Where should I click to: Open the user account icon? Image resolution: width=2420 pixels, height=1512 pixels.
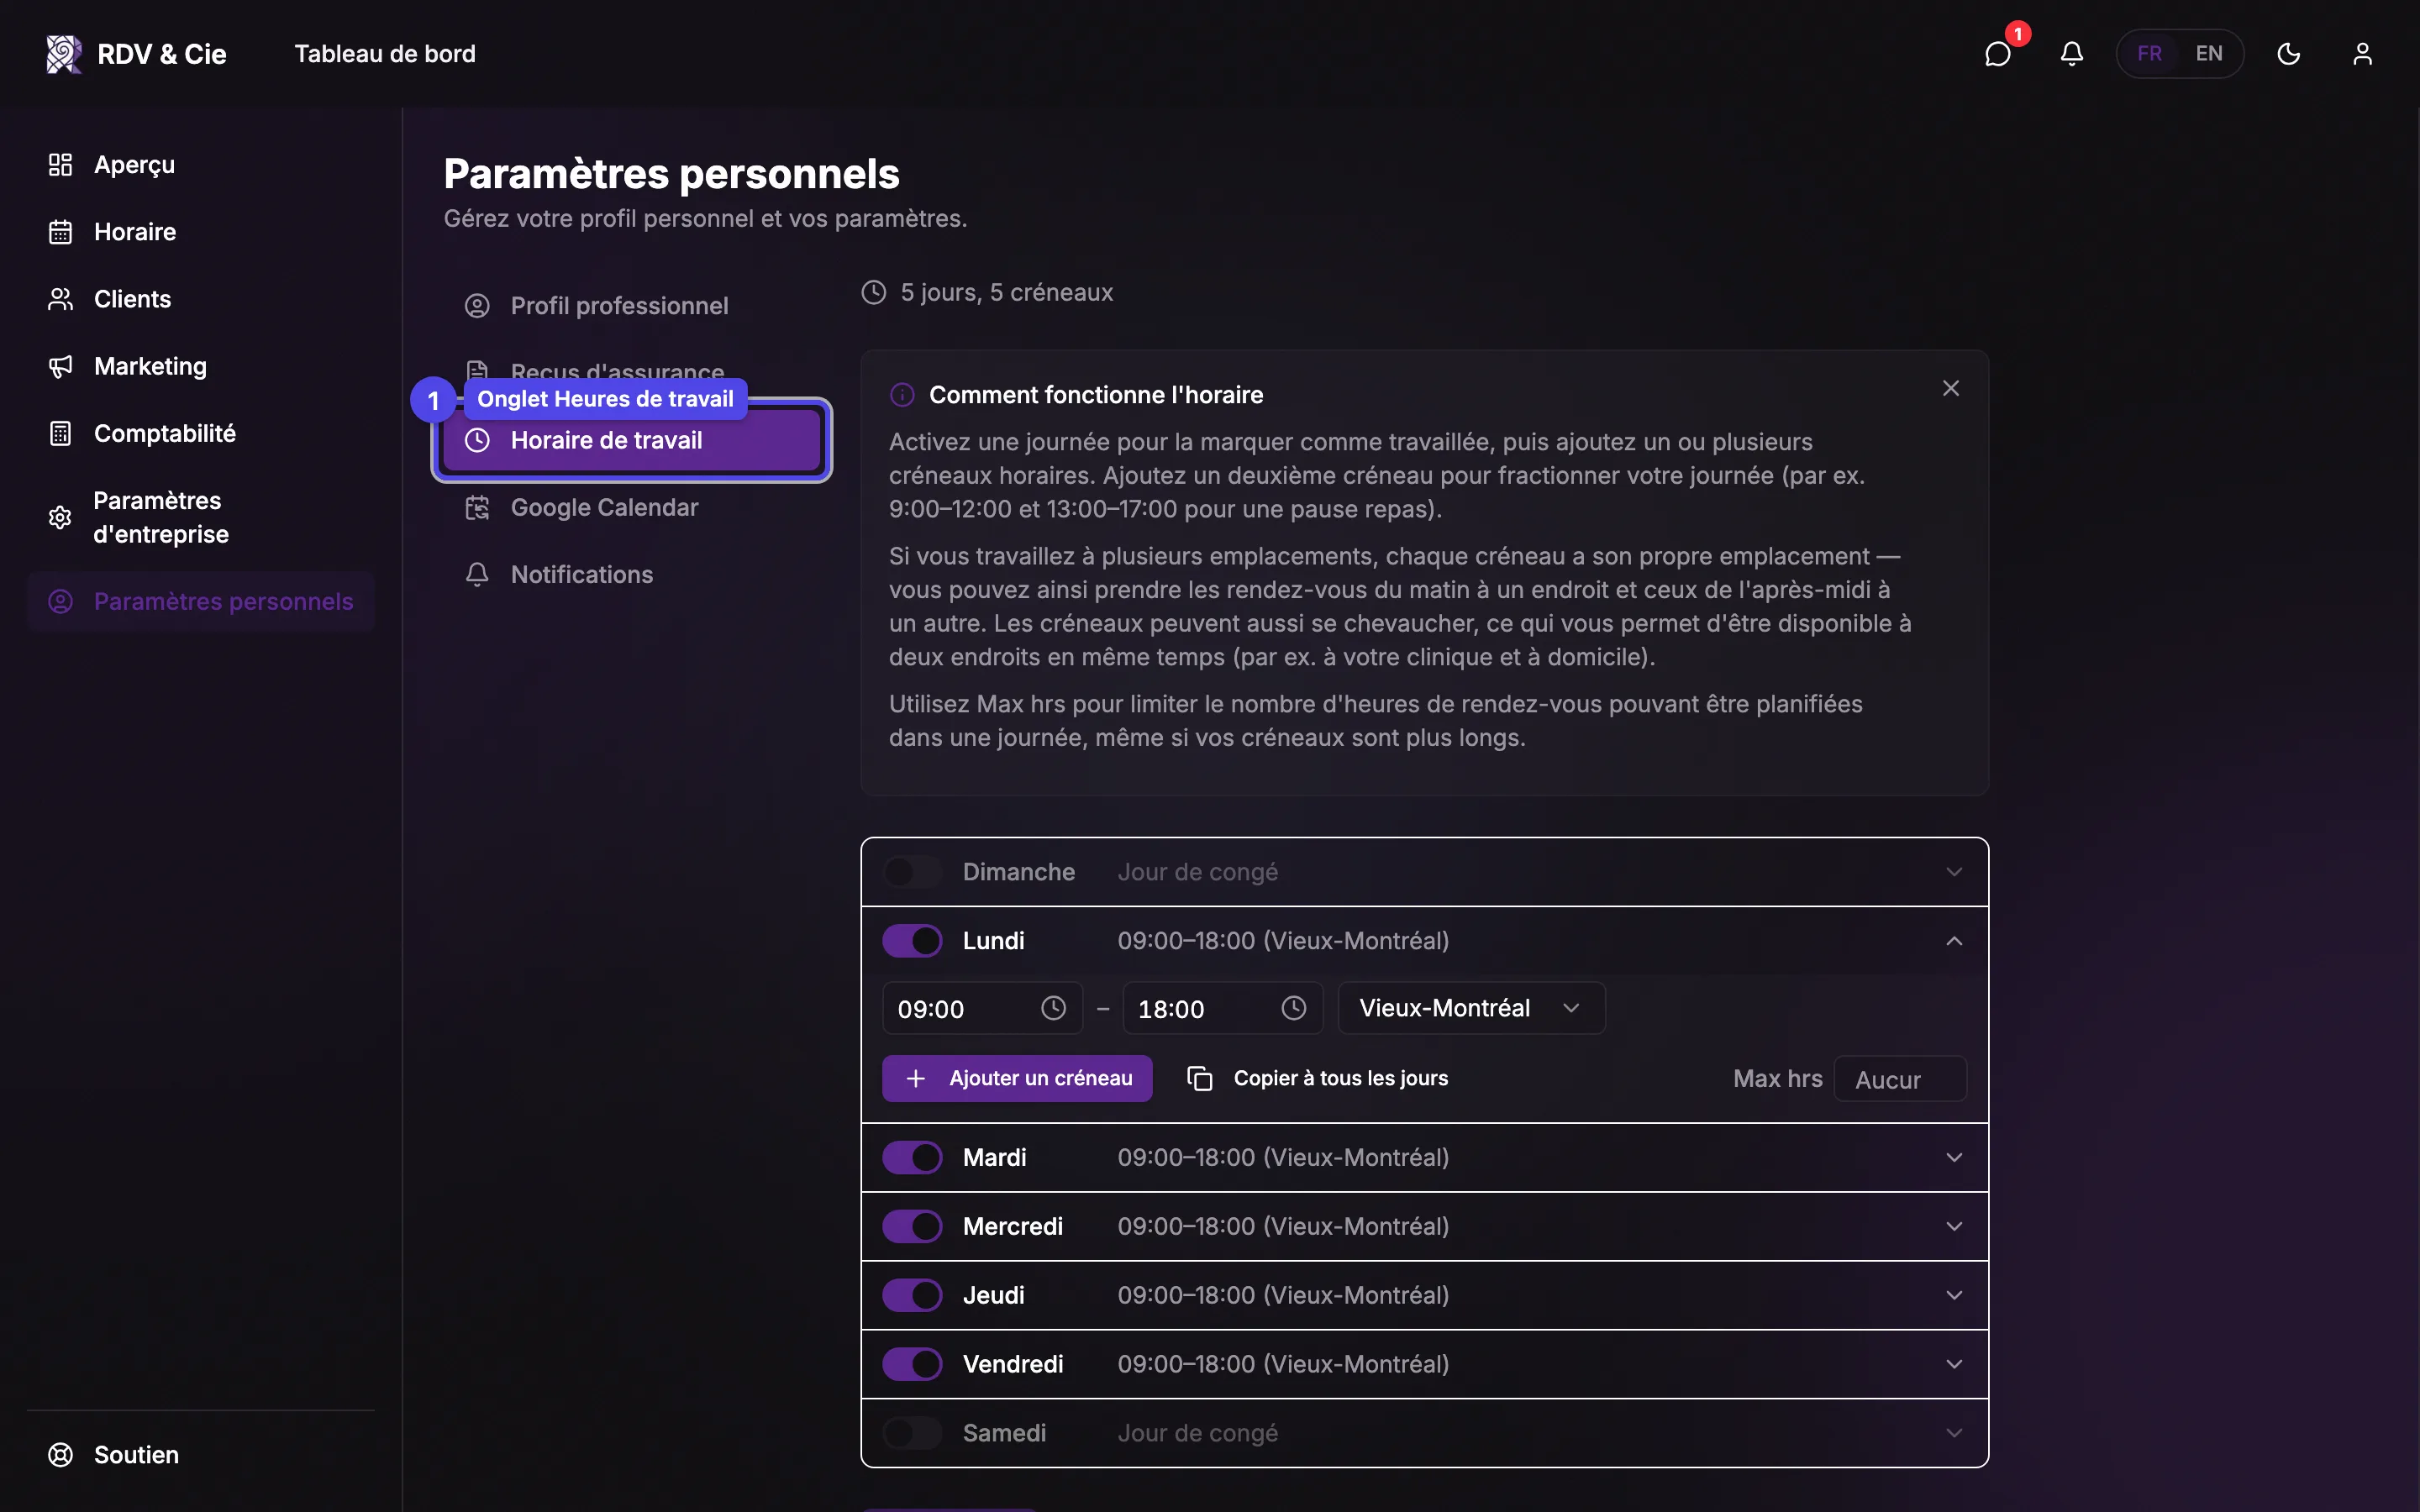pyautogui.click(x=2362, y=54)
